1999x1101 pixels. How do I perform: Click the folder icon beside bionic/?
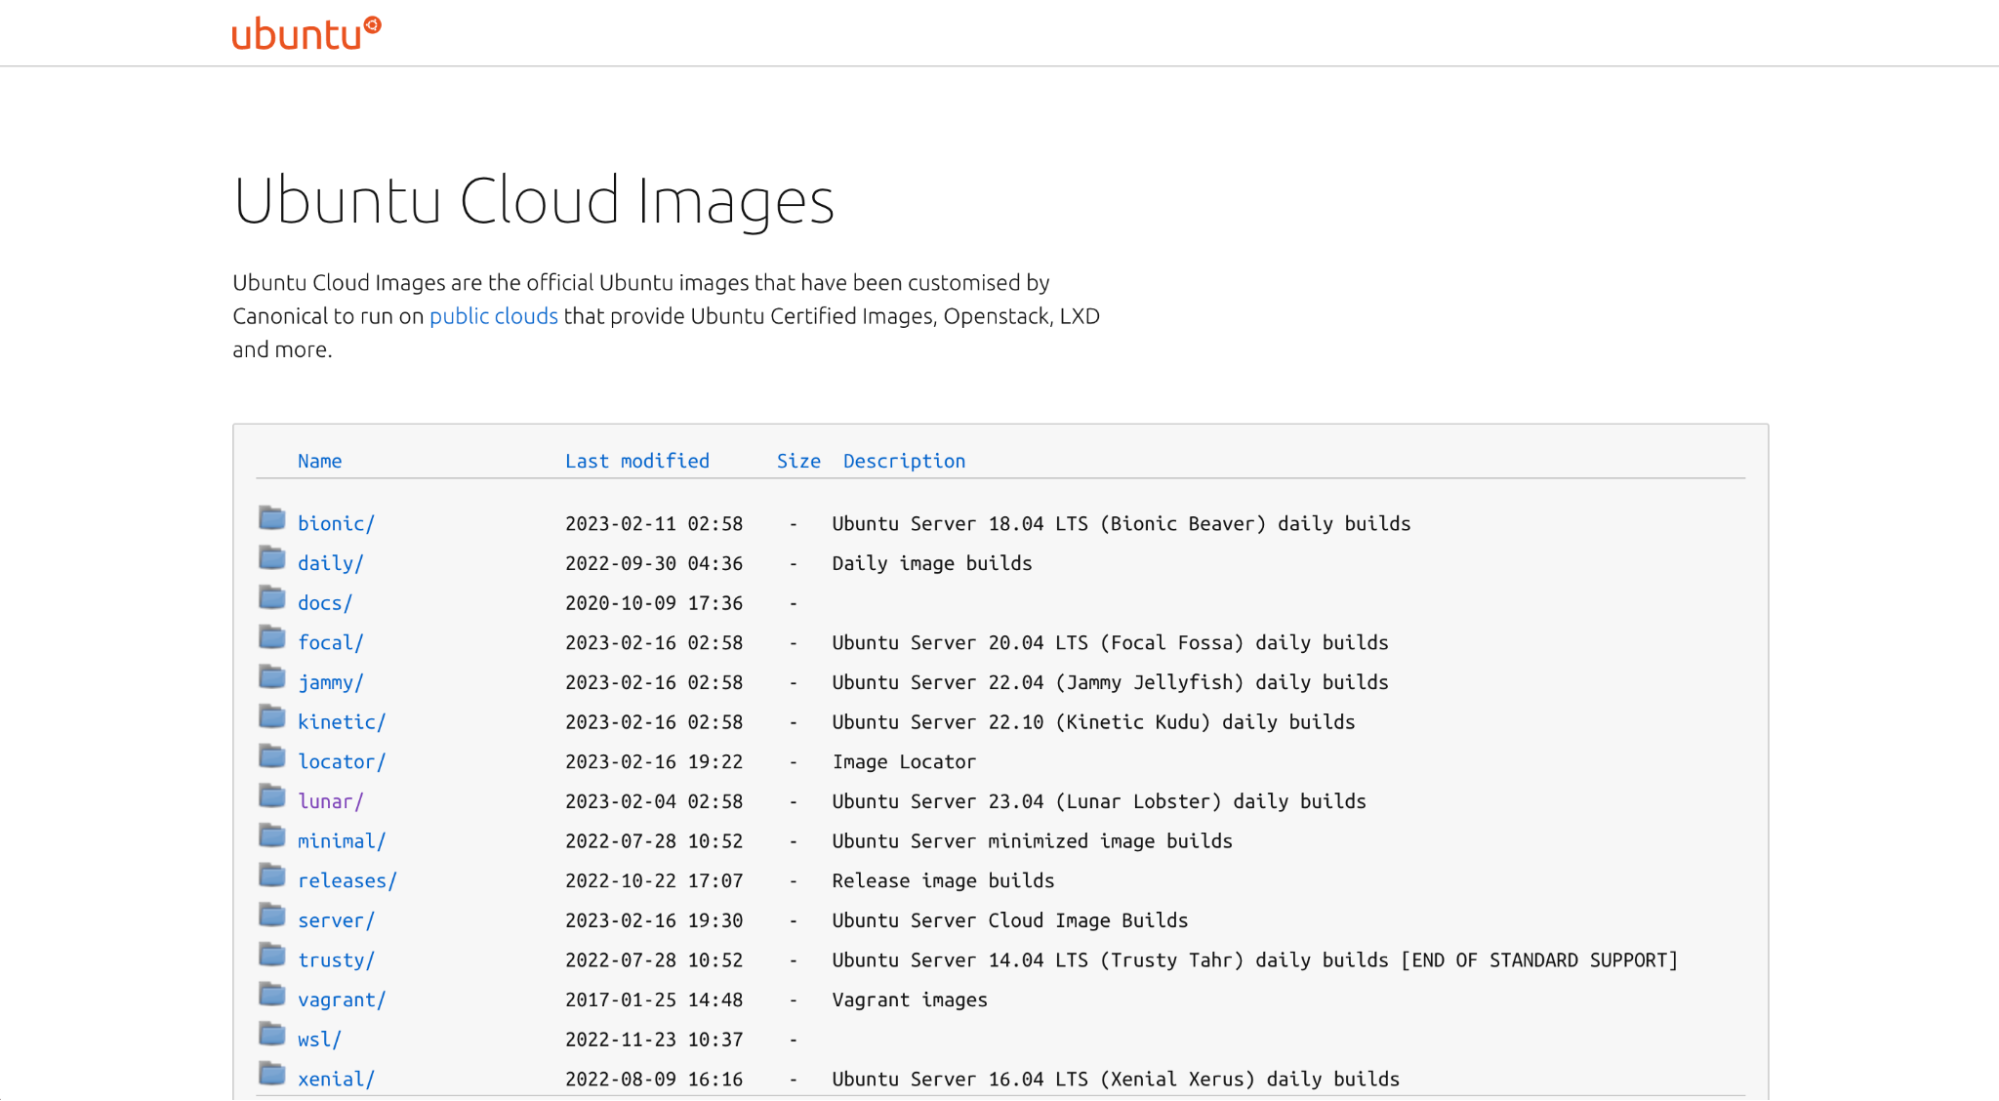point(272,518)
